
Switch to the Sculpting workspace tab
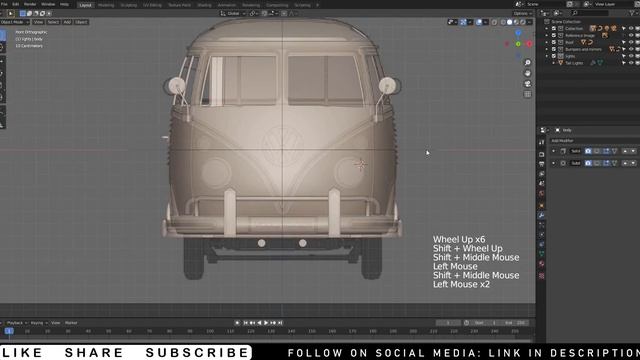[129, 5]
